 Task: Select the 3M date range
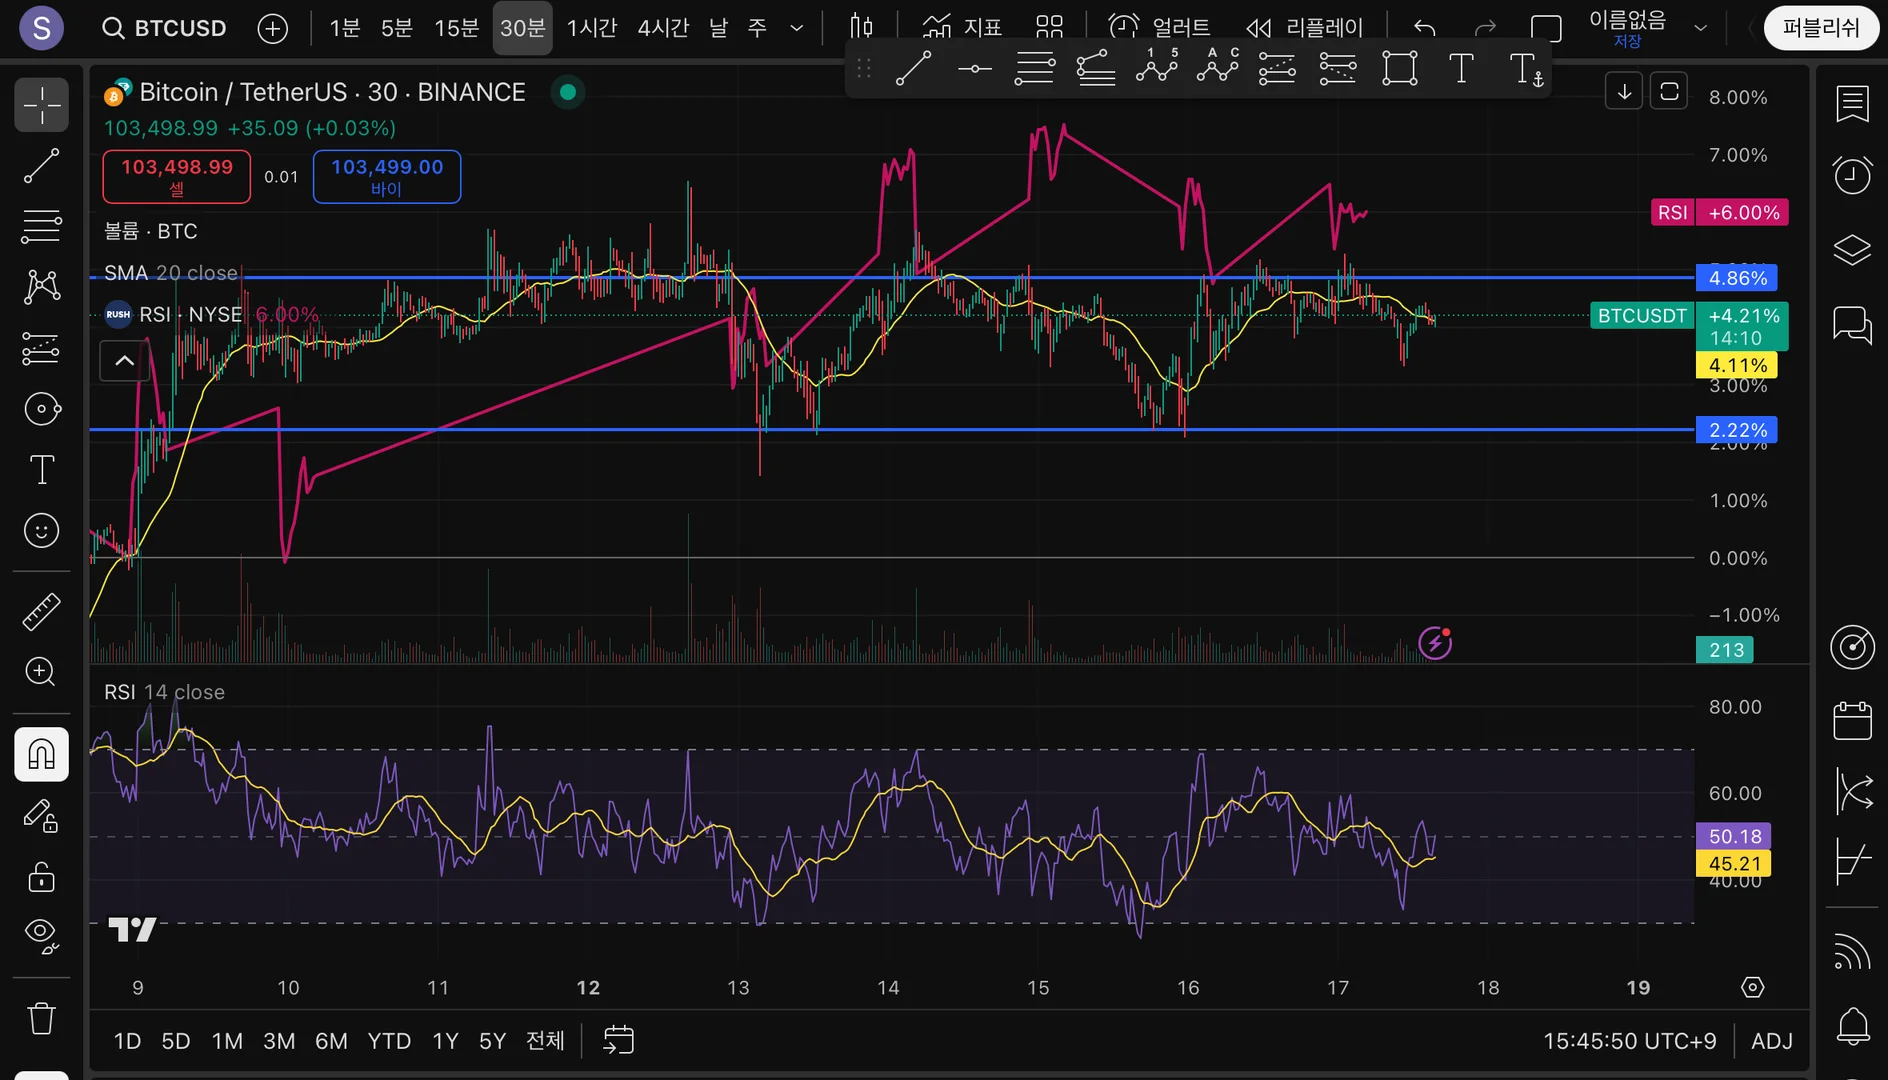279,1041
